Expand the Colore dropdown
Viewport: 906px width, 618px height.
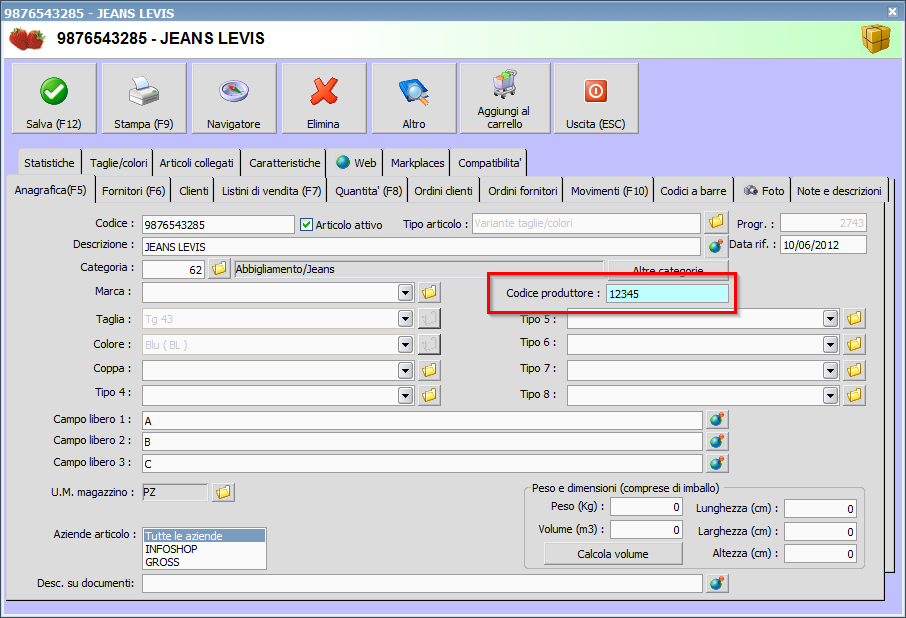click(406, 345)
